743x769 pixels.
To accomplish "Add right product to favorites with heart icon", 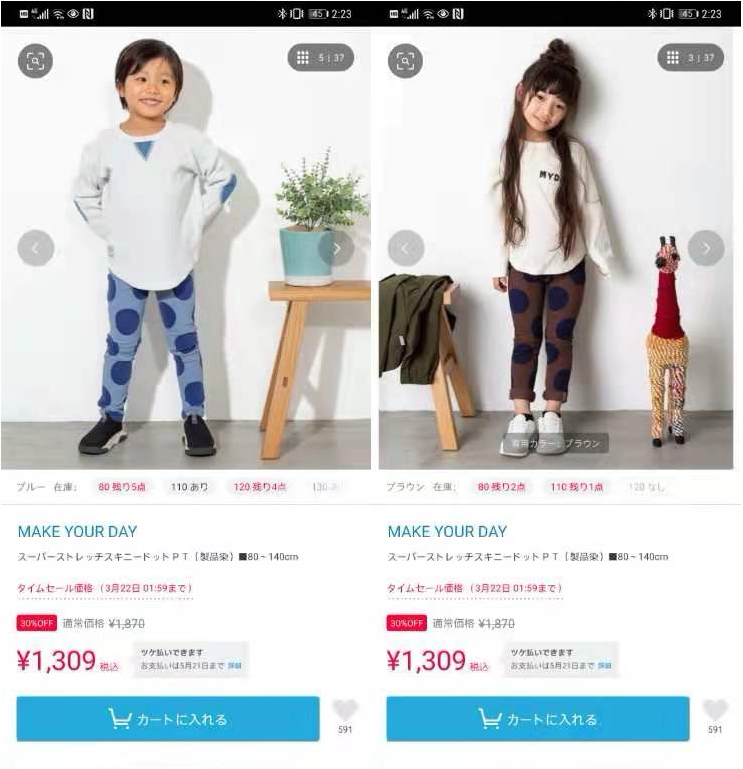I will tap(715, 711).
